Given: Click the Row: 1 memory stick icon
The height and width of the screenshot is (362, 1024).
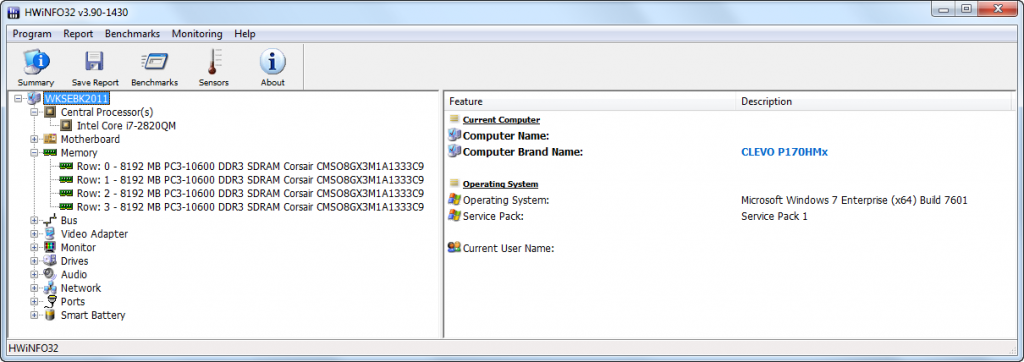Looking at the screenshot, I should [x=66, y=180].
